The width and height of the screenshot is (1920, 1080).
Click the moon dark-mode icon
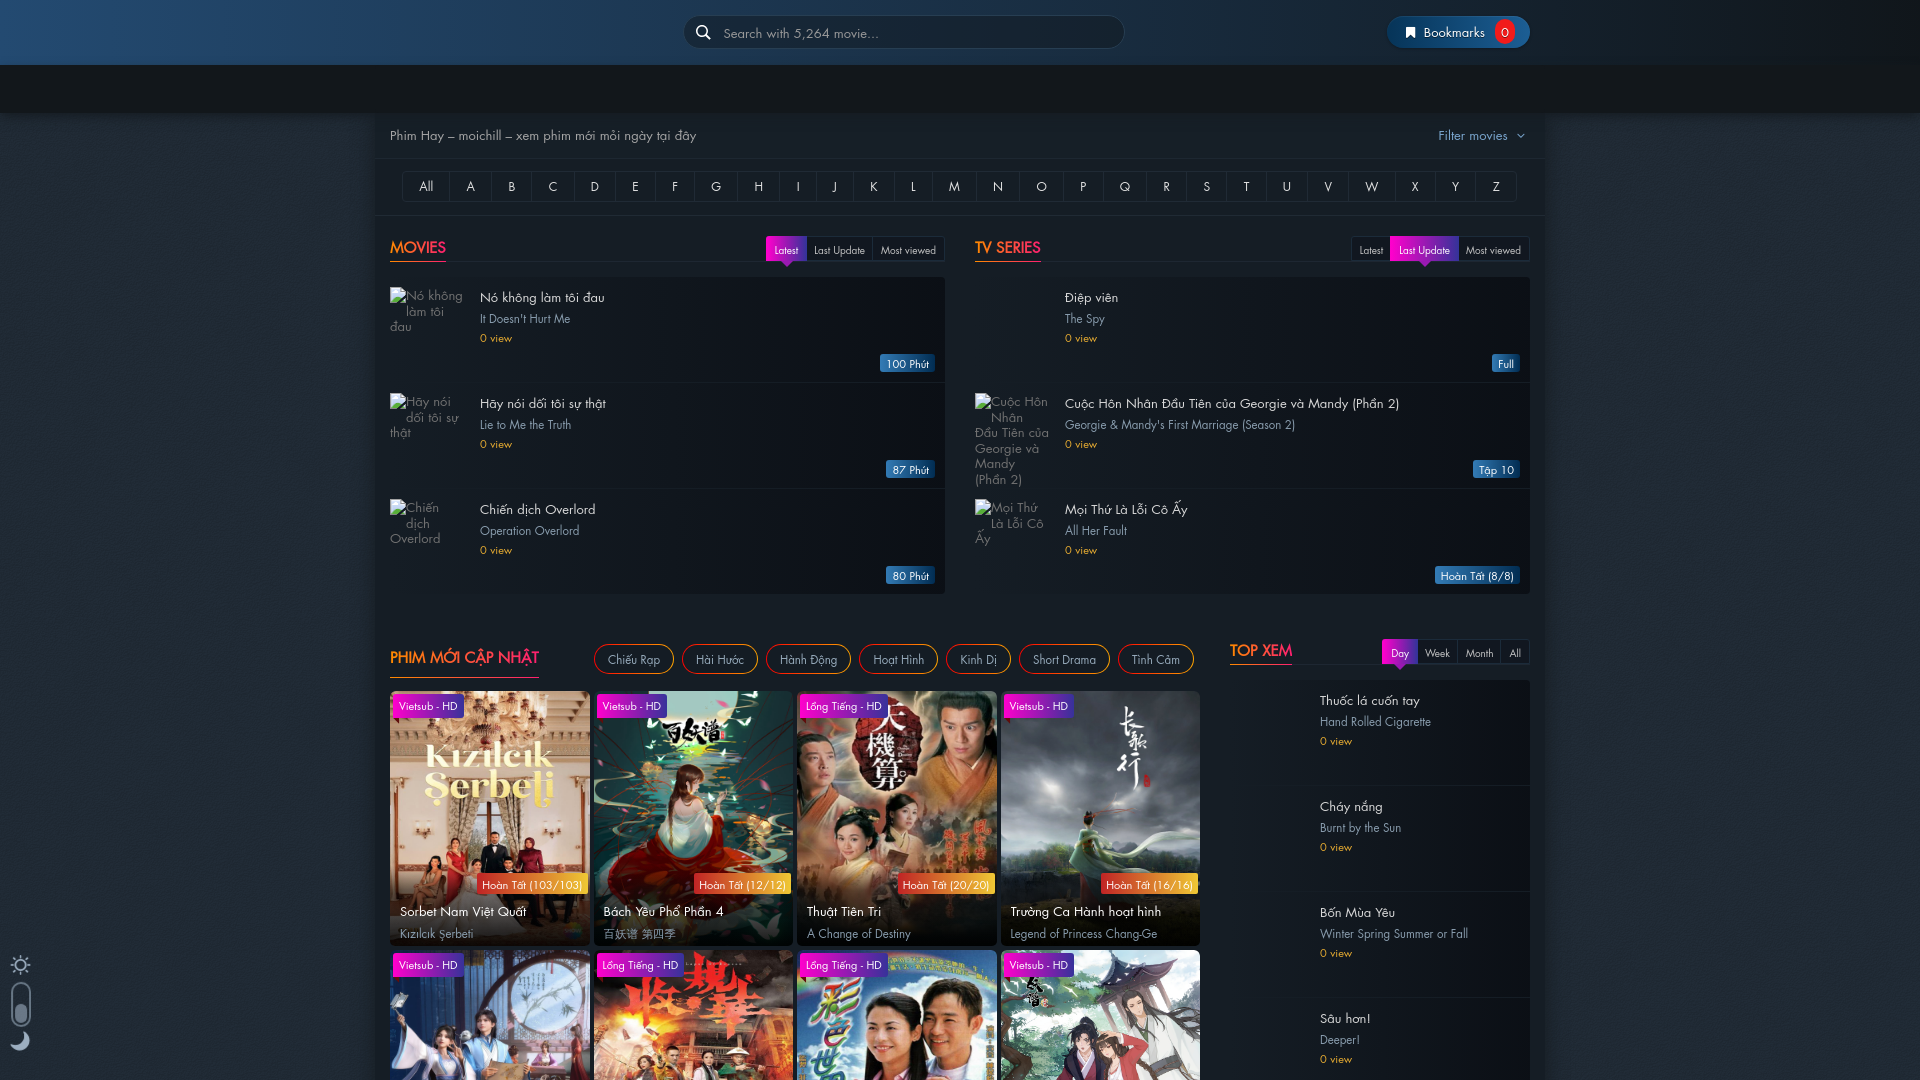[x=20, y=1041]
